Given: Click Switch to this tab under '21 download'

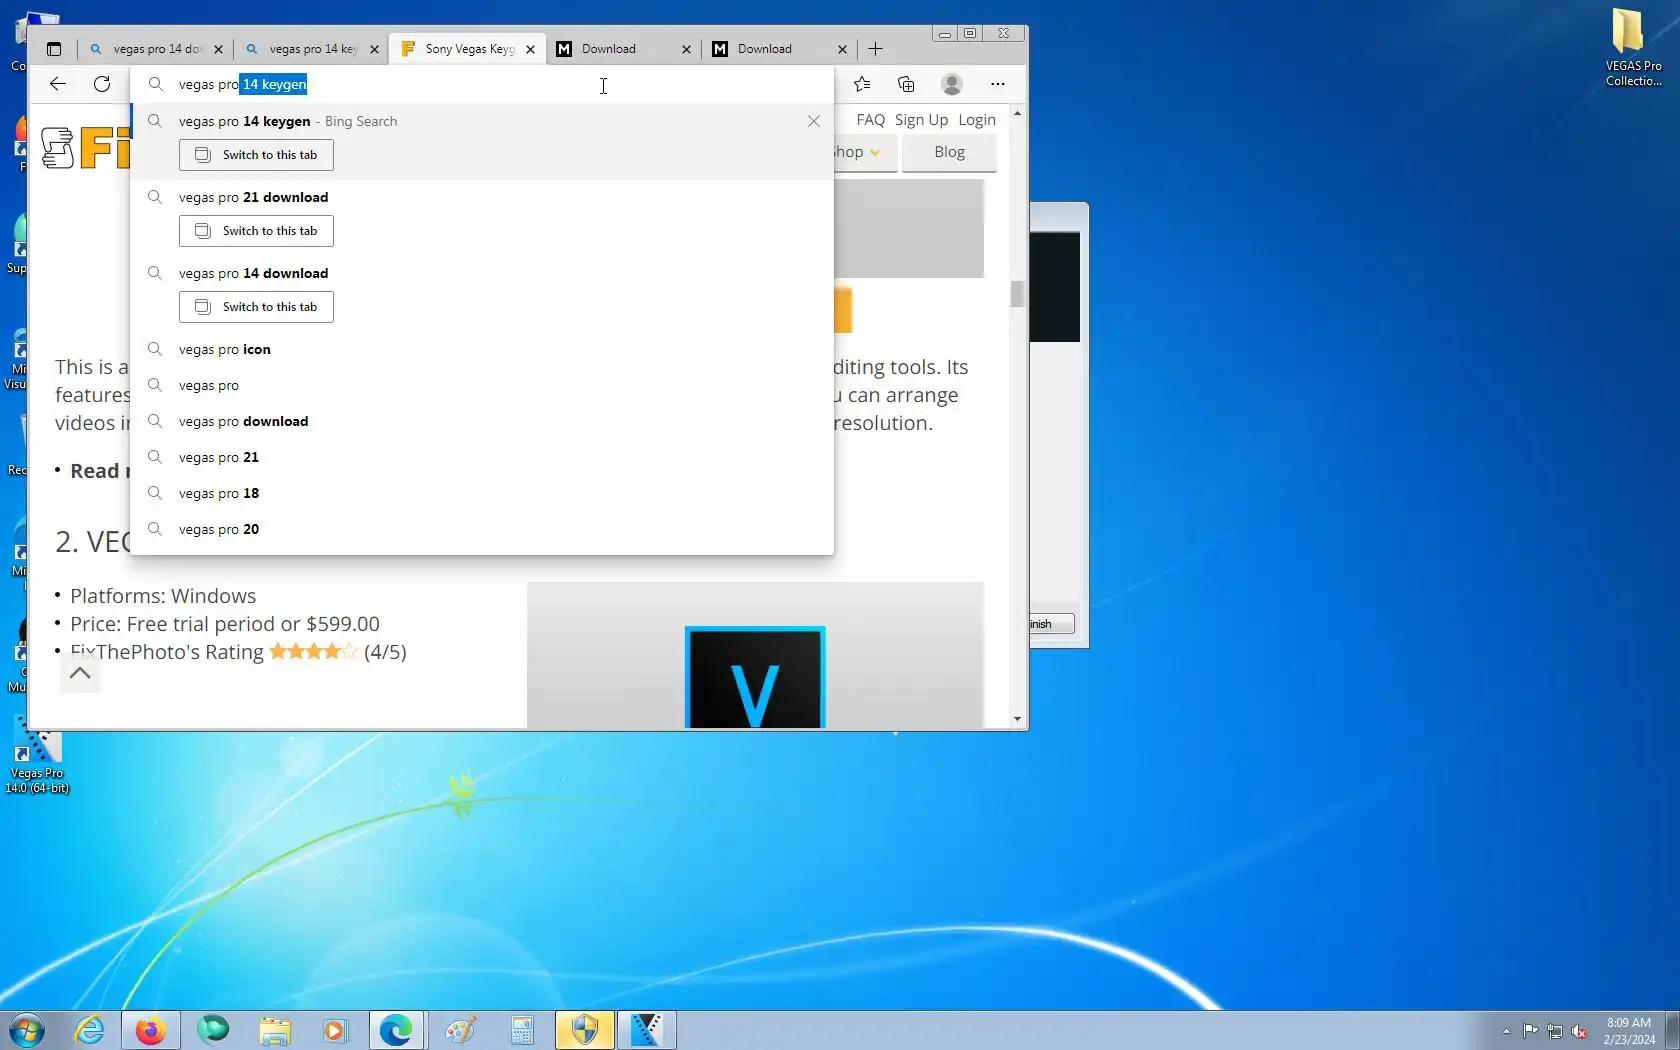Looking at the screenshot, I should click(256, 231).
